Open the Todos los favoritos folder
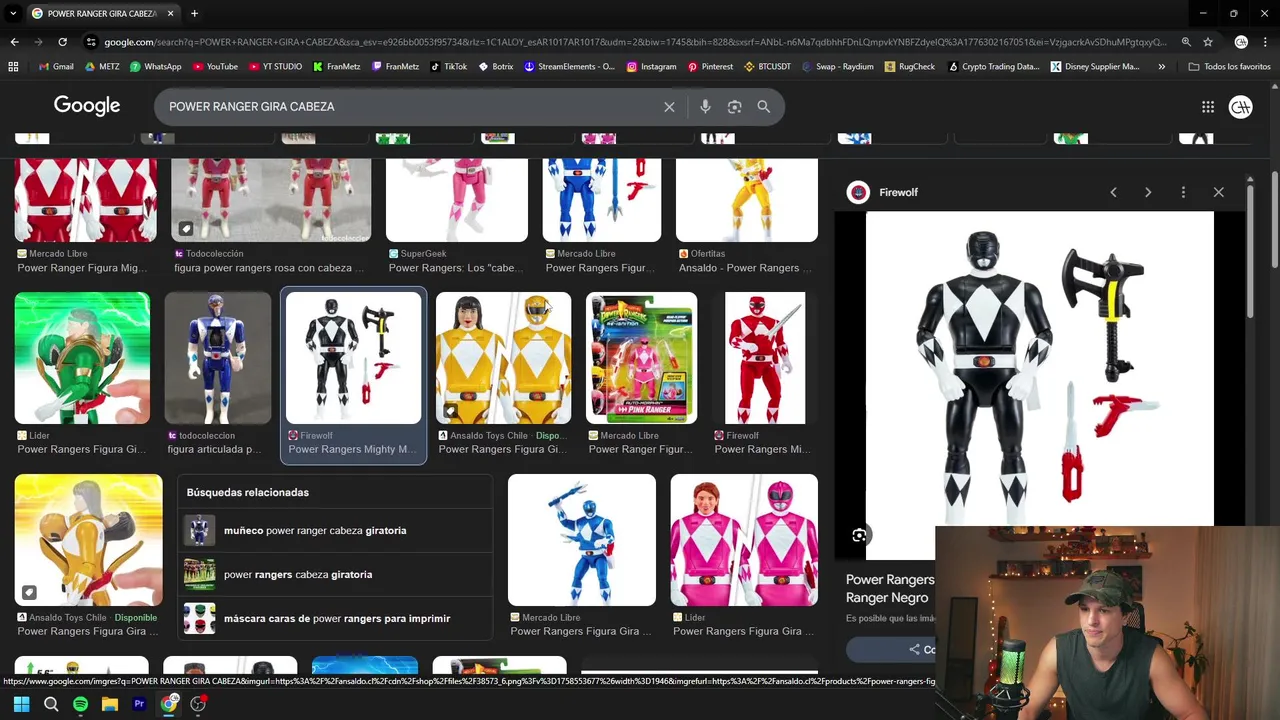Viewport: 1280px width, 720px height. (x=1229, y=67)
